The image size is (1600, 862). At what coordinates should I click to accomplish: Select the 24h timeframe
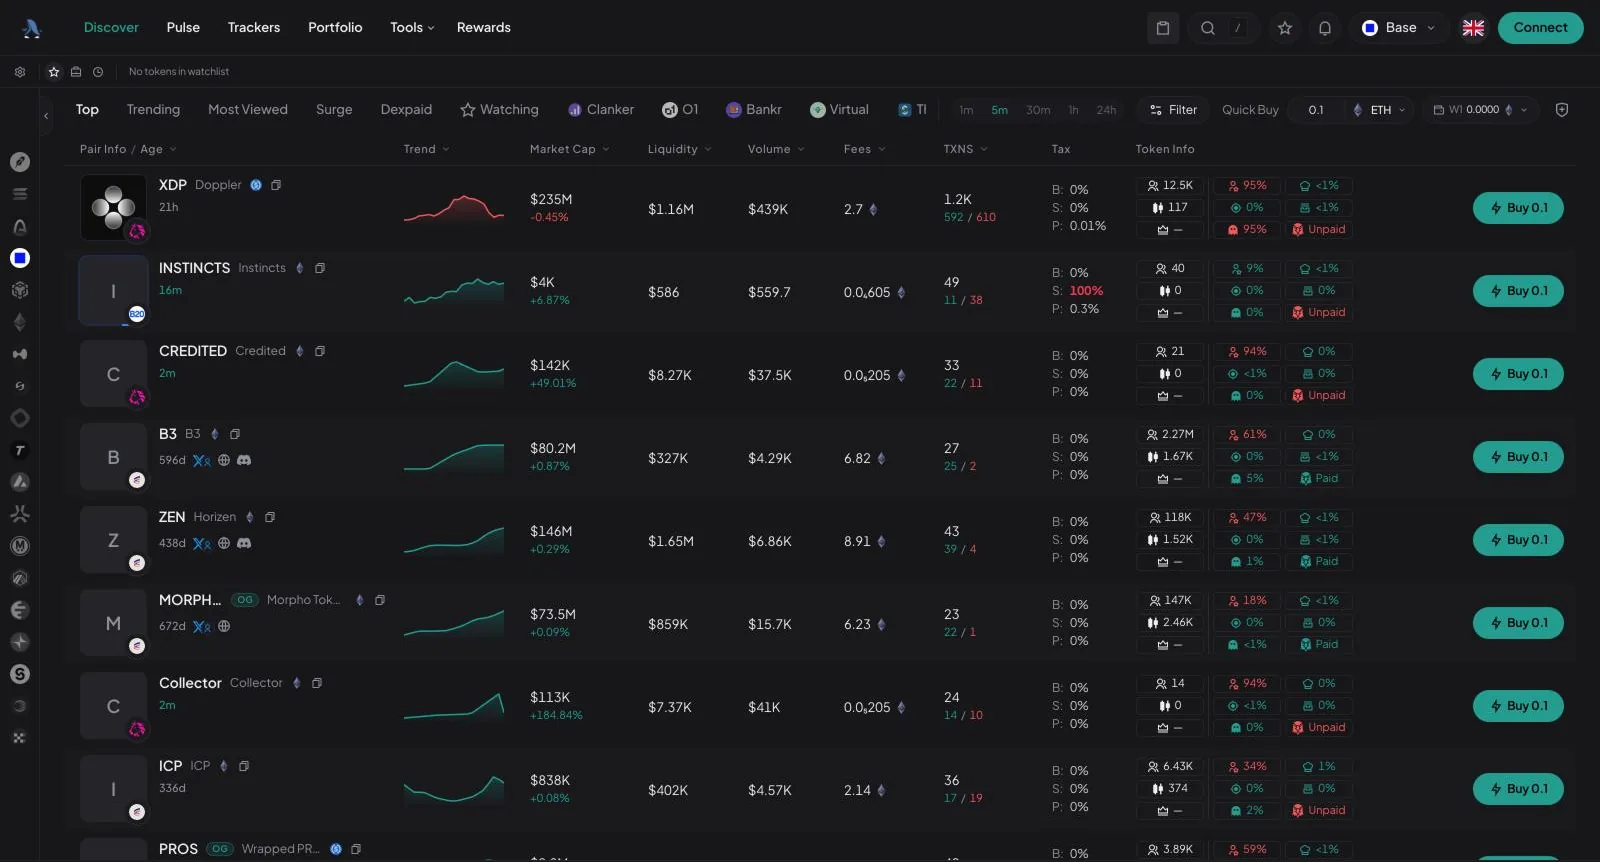tap(1106, 110)
